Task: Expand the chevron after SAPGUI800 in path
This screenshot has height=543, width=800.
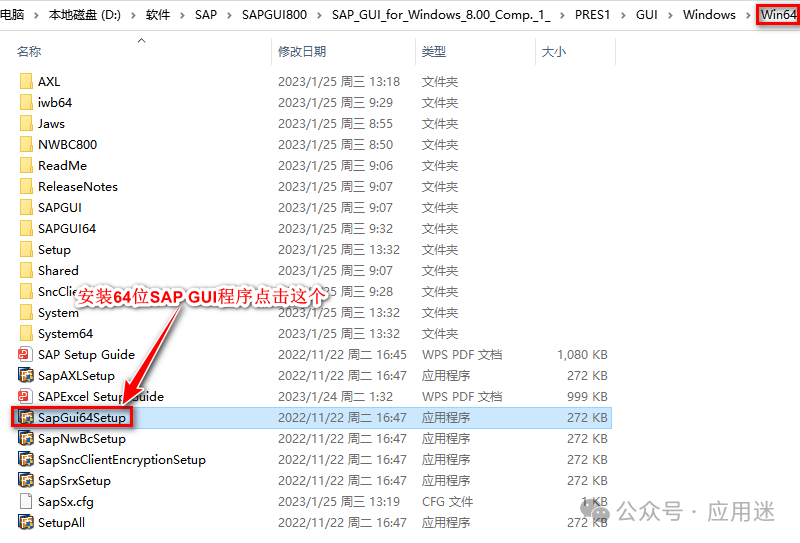Action: click(x=319, y=15)
